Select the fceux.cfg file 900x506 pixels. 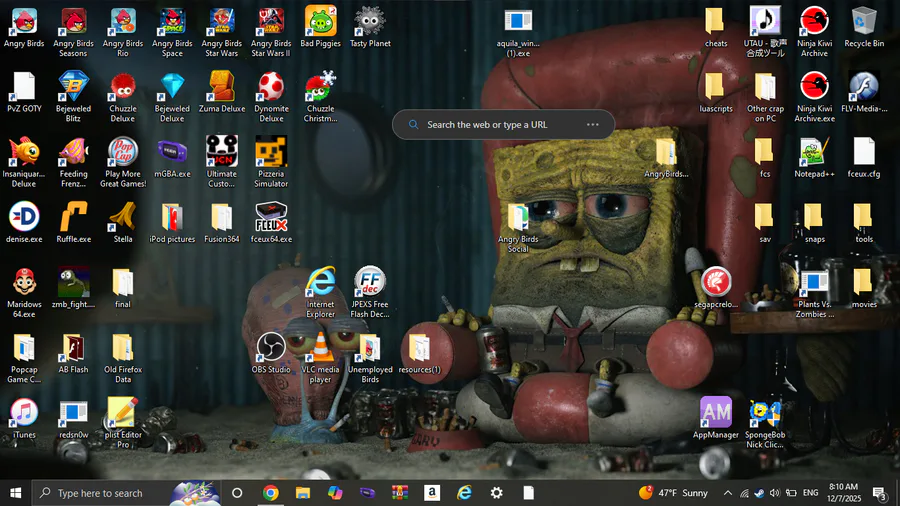[864, 157]
